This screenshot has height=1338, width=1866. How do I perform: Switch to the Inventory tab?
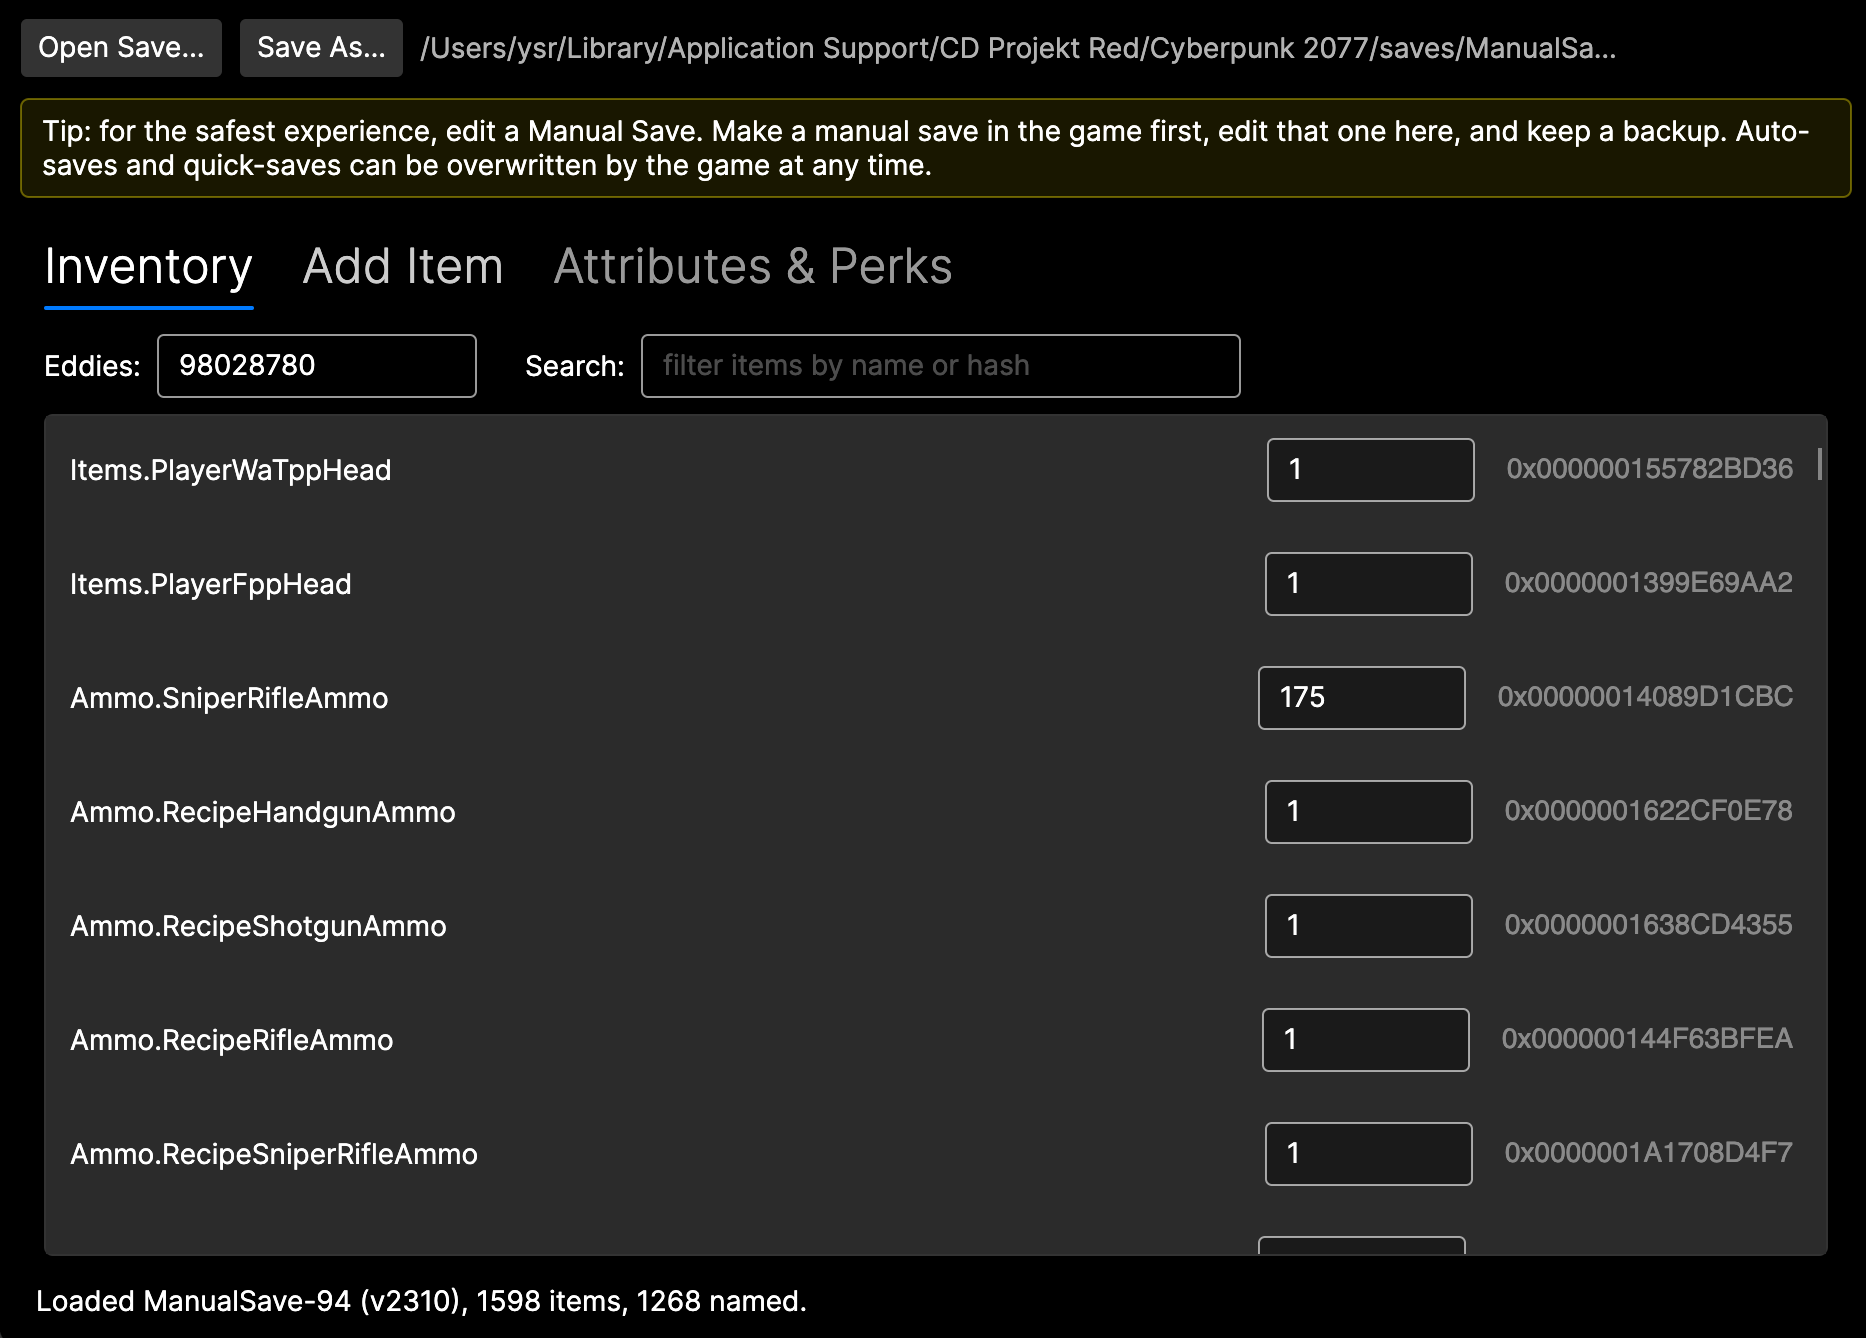(148, 267)
